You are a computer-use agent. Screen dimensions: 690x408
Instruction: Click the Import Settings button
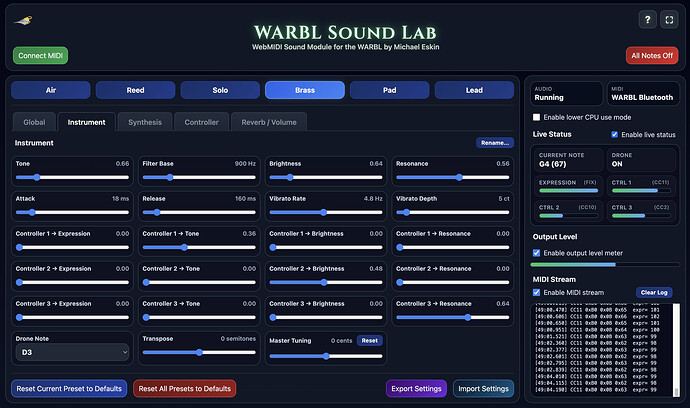tap(483, 389)
